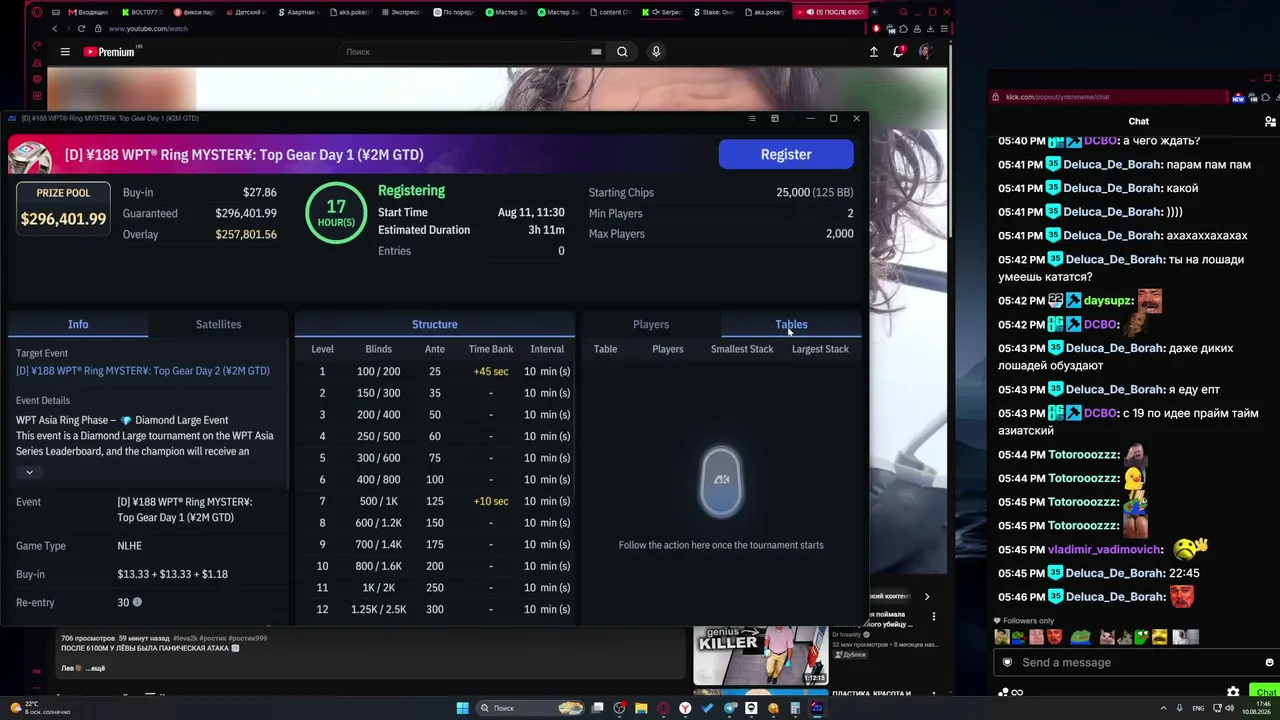Open Opera downloads icon in the toolbar
The width and height of the screenshot is (1280, 720).
pyautogui.click(x=931, y=29)
